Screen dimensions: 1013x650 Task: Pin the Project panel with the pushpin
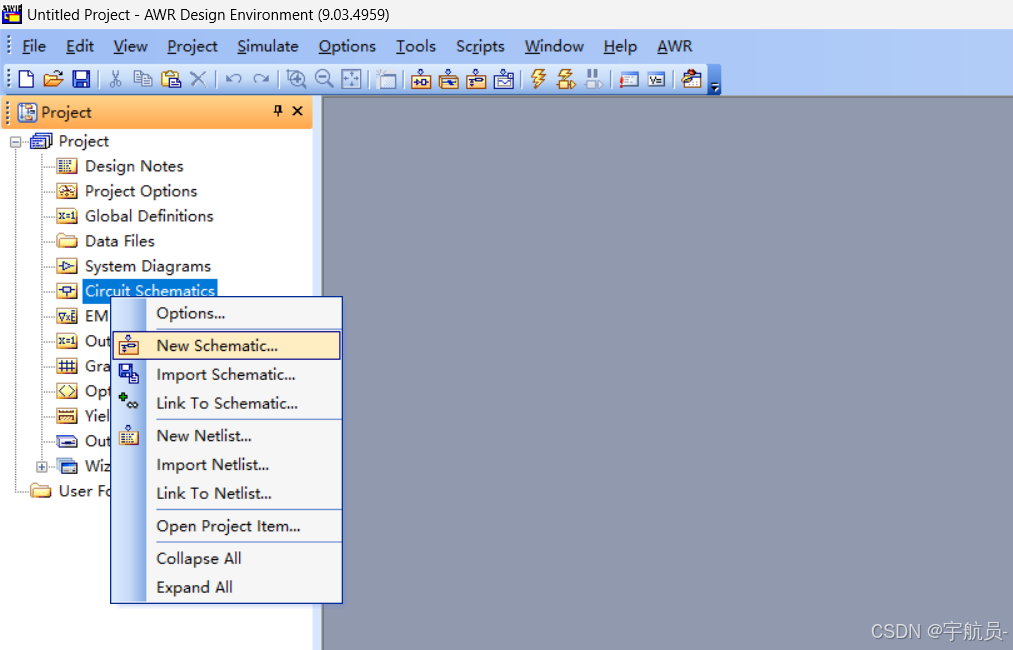(x=278, y=110)
